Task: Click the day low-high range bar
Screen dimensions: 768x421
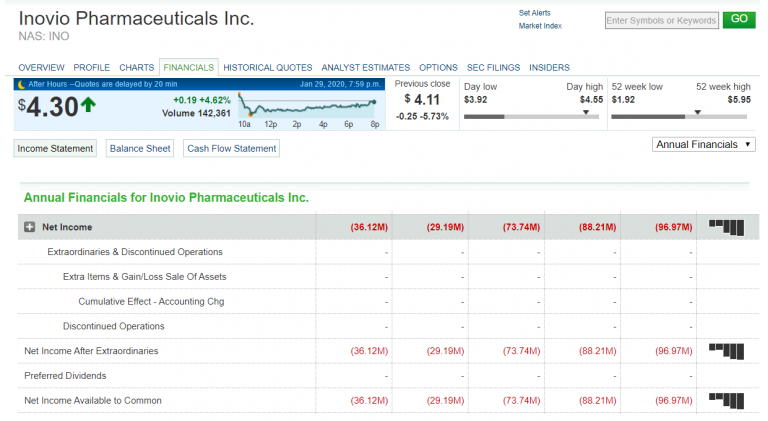Action: pos(531,116)
